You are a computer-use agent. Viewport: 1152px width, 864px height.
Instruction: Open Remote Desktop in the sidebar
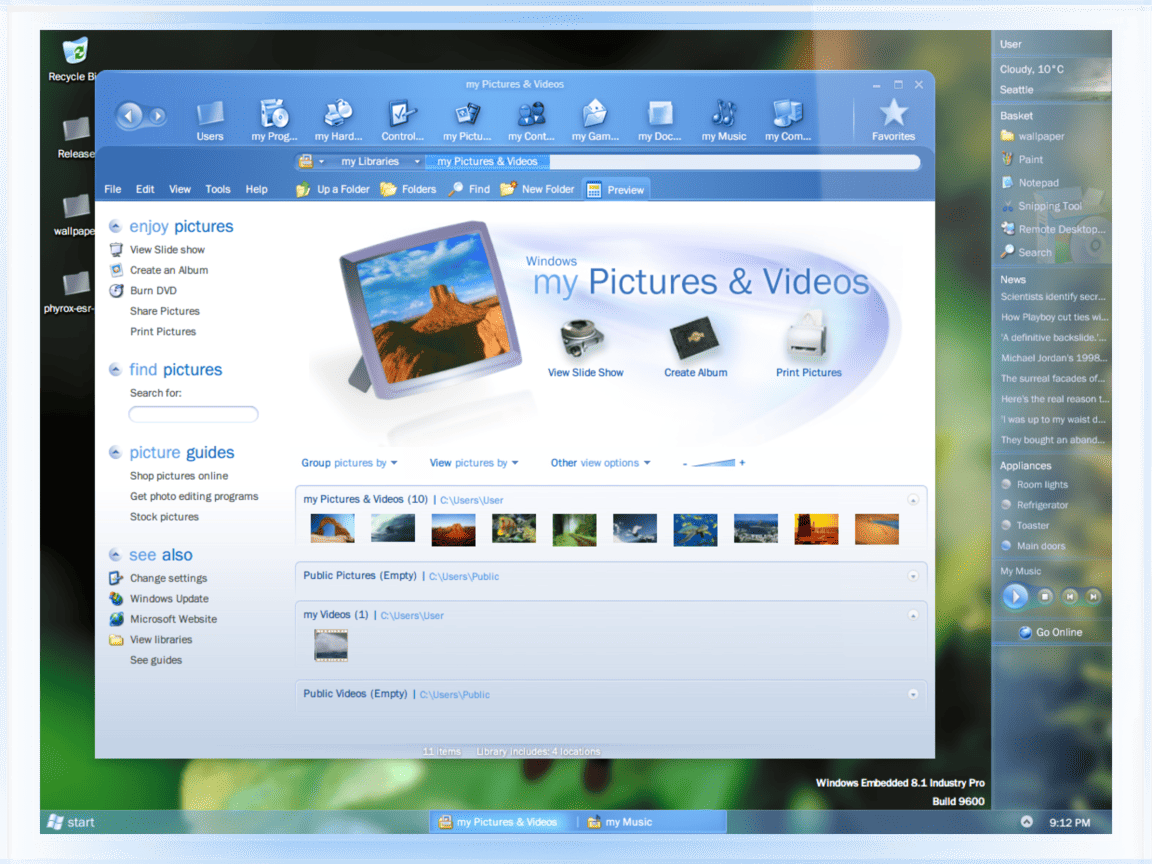(x=1052, y=229)
